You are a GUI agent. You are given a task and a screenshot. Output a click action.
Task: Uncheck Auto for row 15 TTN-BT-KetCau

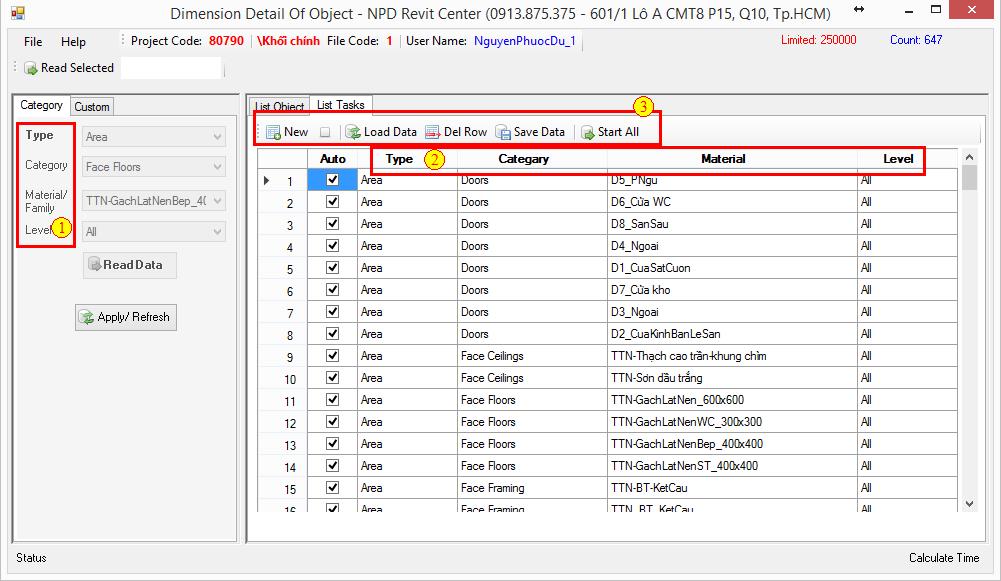coord(333,488)
